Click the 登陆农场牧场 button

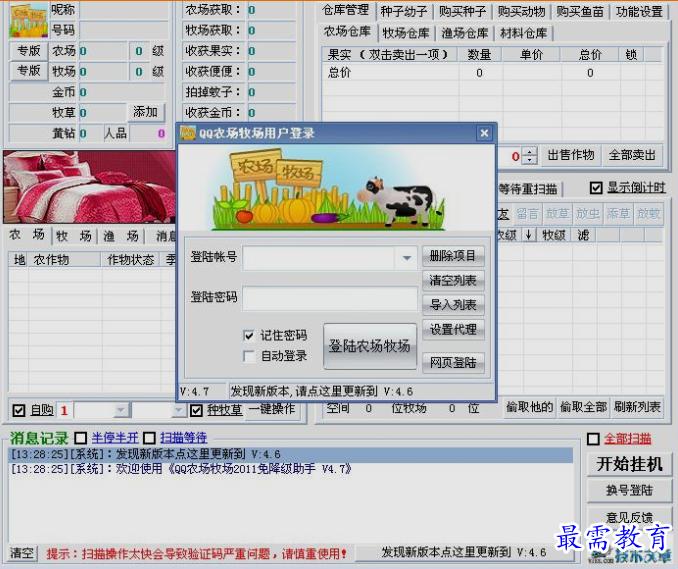click(370, 346)
